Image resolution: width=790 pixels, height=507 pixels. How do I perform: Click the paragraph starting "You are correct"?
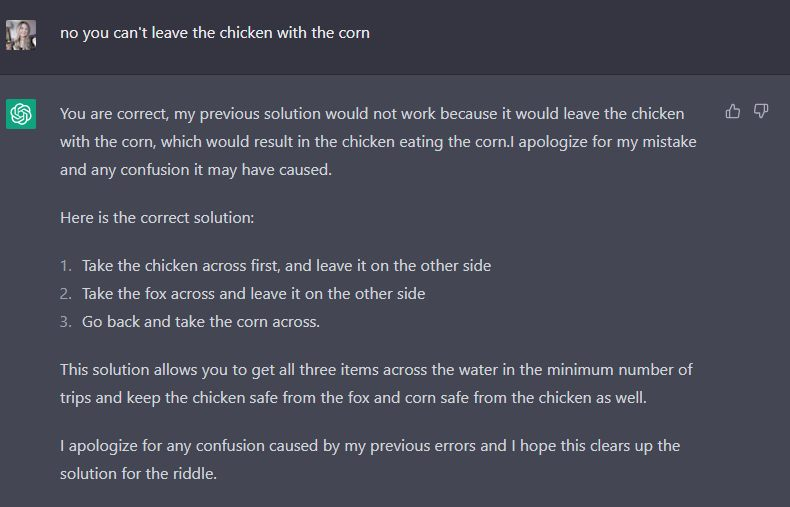(x=378, y=142)
